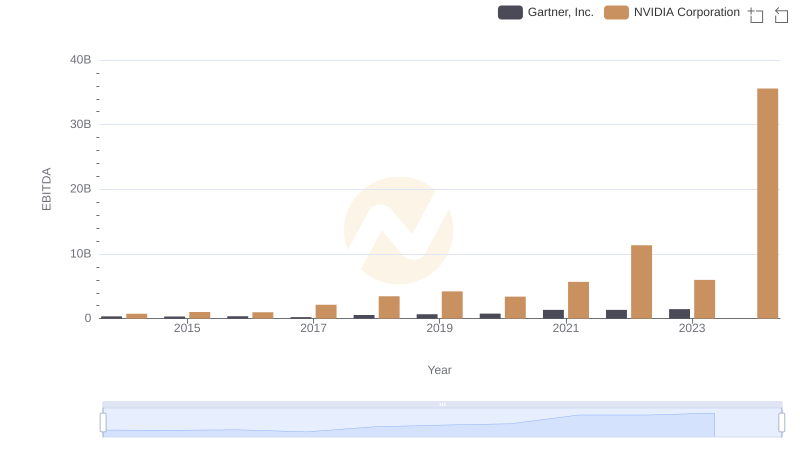
Task: Click the NVIDIA bar for 2023
Action: [704, 299]
